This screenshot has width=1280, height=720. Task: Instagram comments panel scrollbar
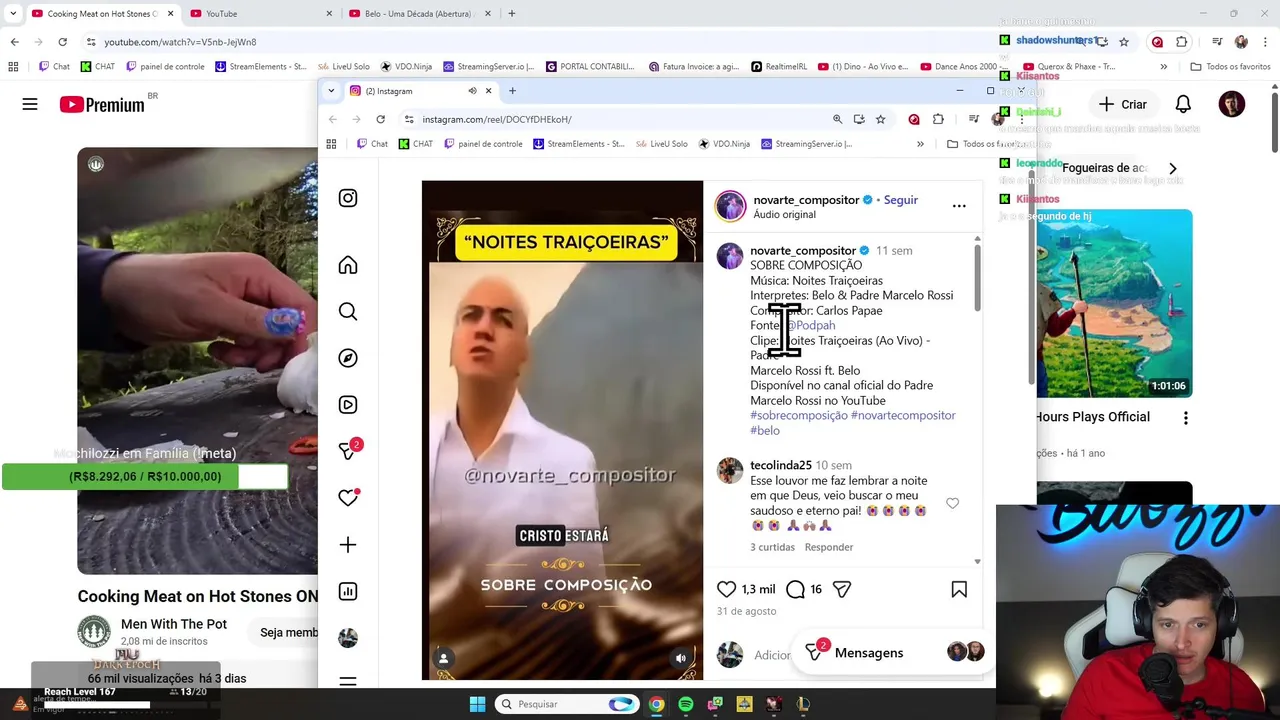point(977,278)
